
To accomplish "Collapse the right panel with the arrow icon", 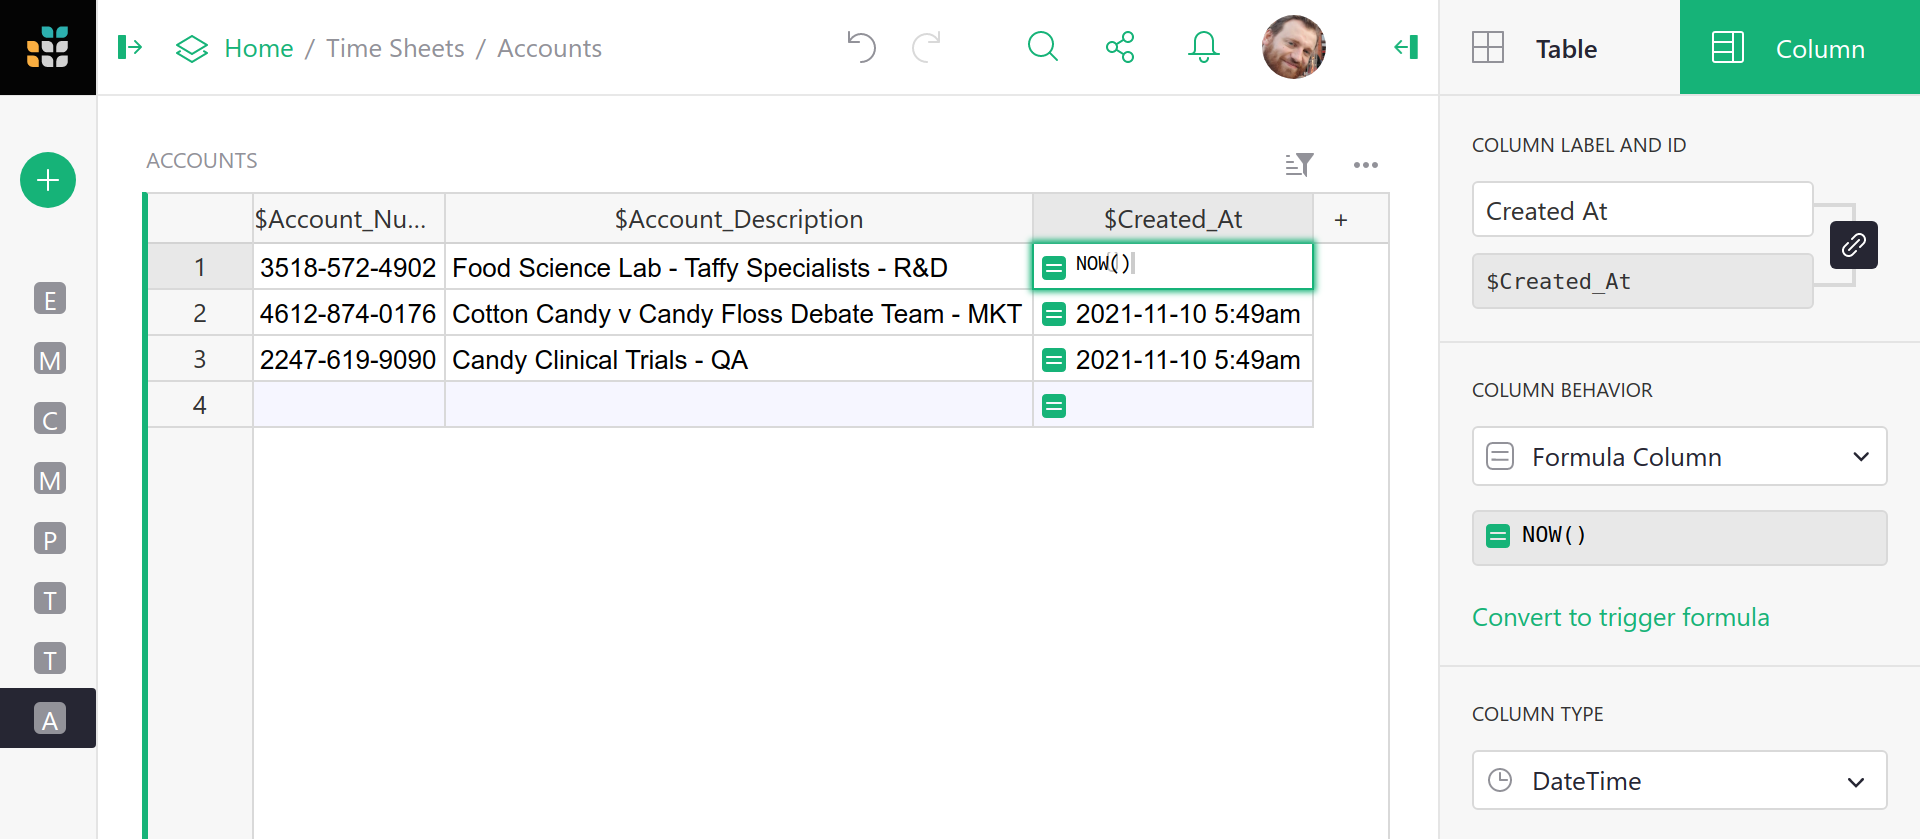I will [1405, 47].
